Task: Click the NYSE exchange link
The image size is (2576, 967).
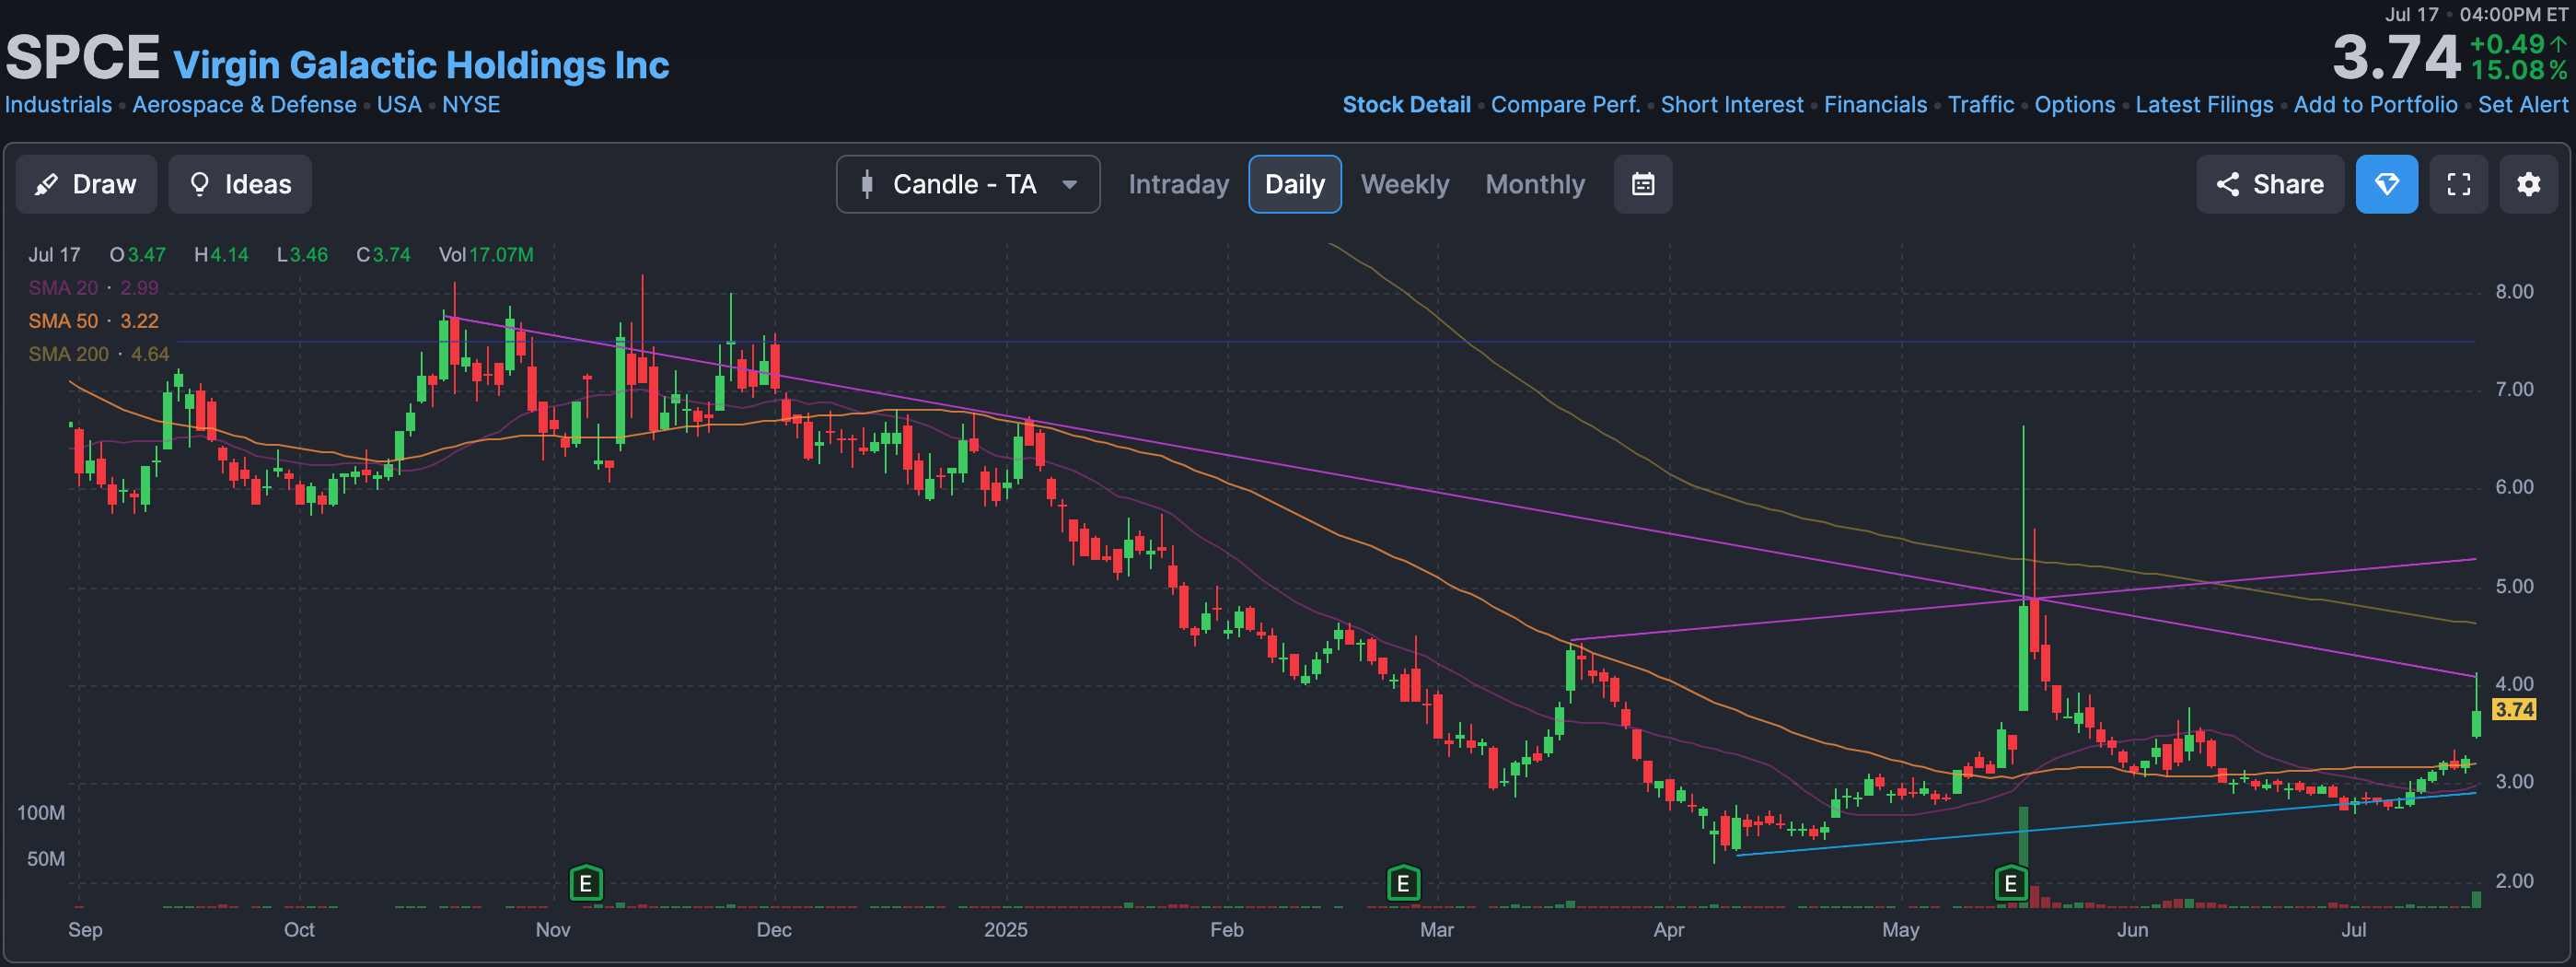Action: 471,105
